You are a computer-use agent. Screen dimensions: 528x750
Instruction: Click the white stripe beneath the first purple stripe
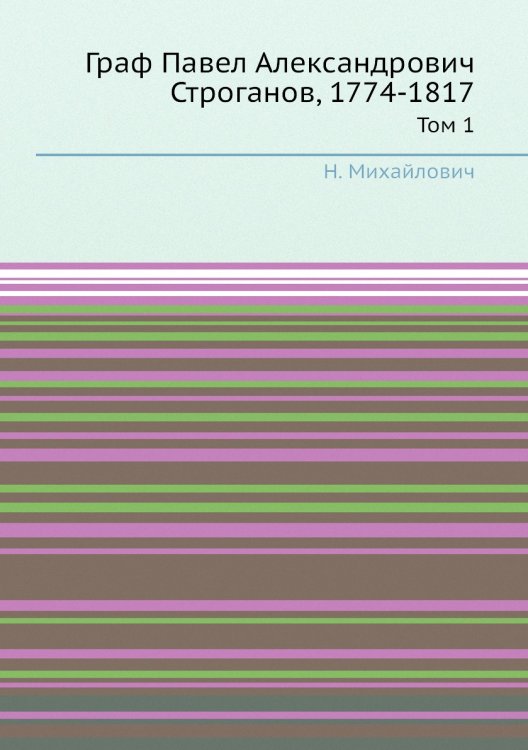[x=264, y=274]
